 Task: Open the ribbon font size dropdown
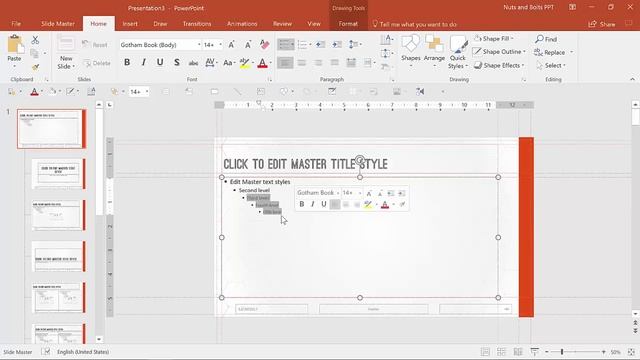pos(221,44)
